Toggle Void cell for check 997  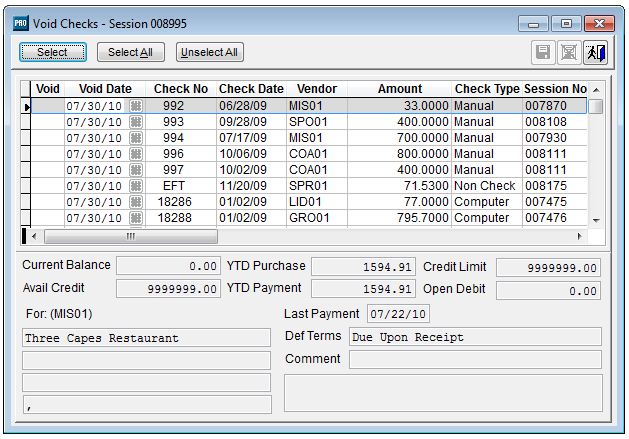click(x=48, y=170)
